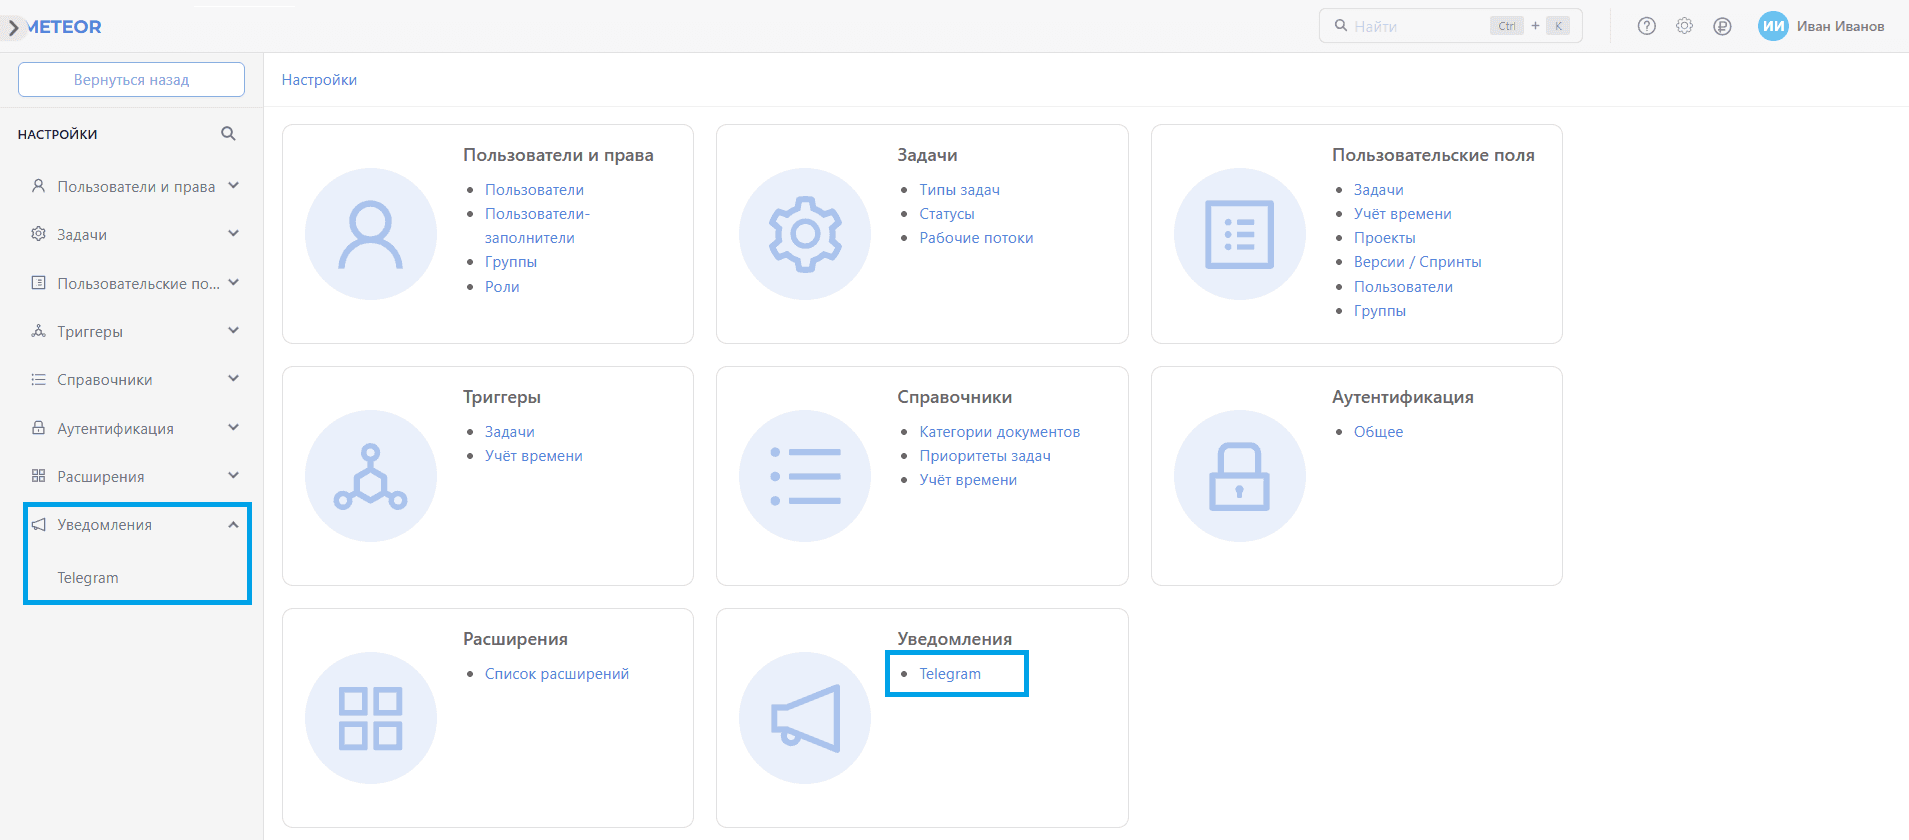Click the Notifications megaphone card icon
The image size is (1909, 840).
tap(805, 718)
